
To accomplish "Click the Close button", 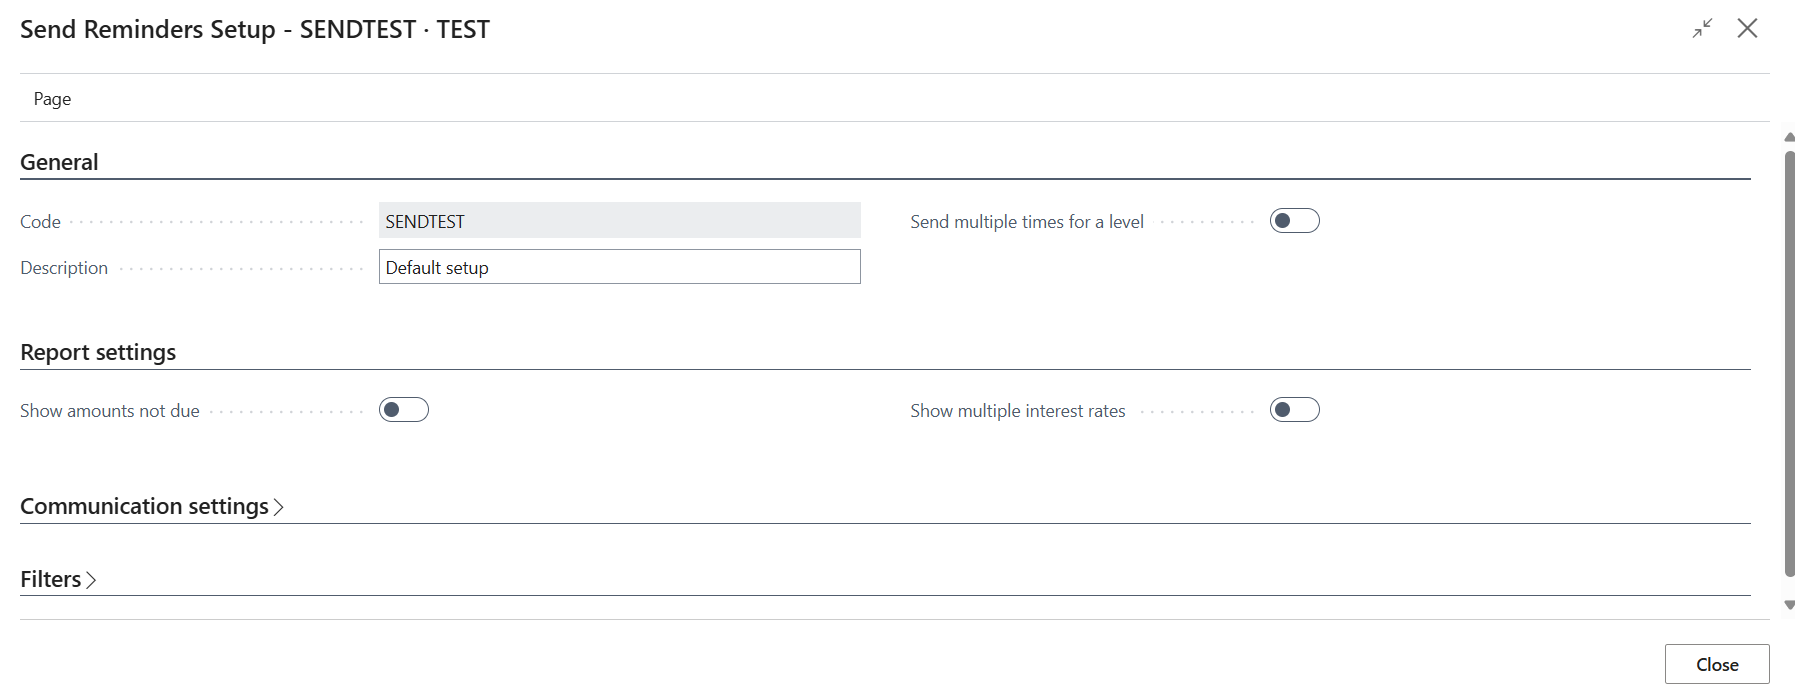I will coord(1717,664).
